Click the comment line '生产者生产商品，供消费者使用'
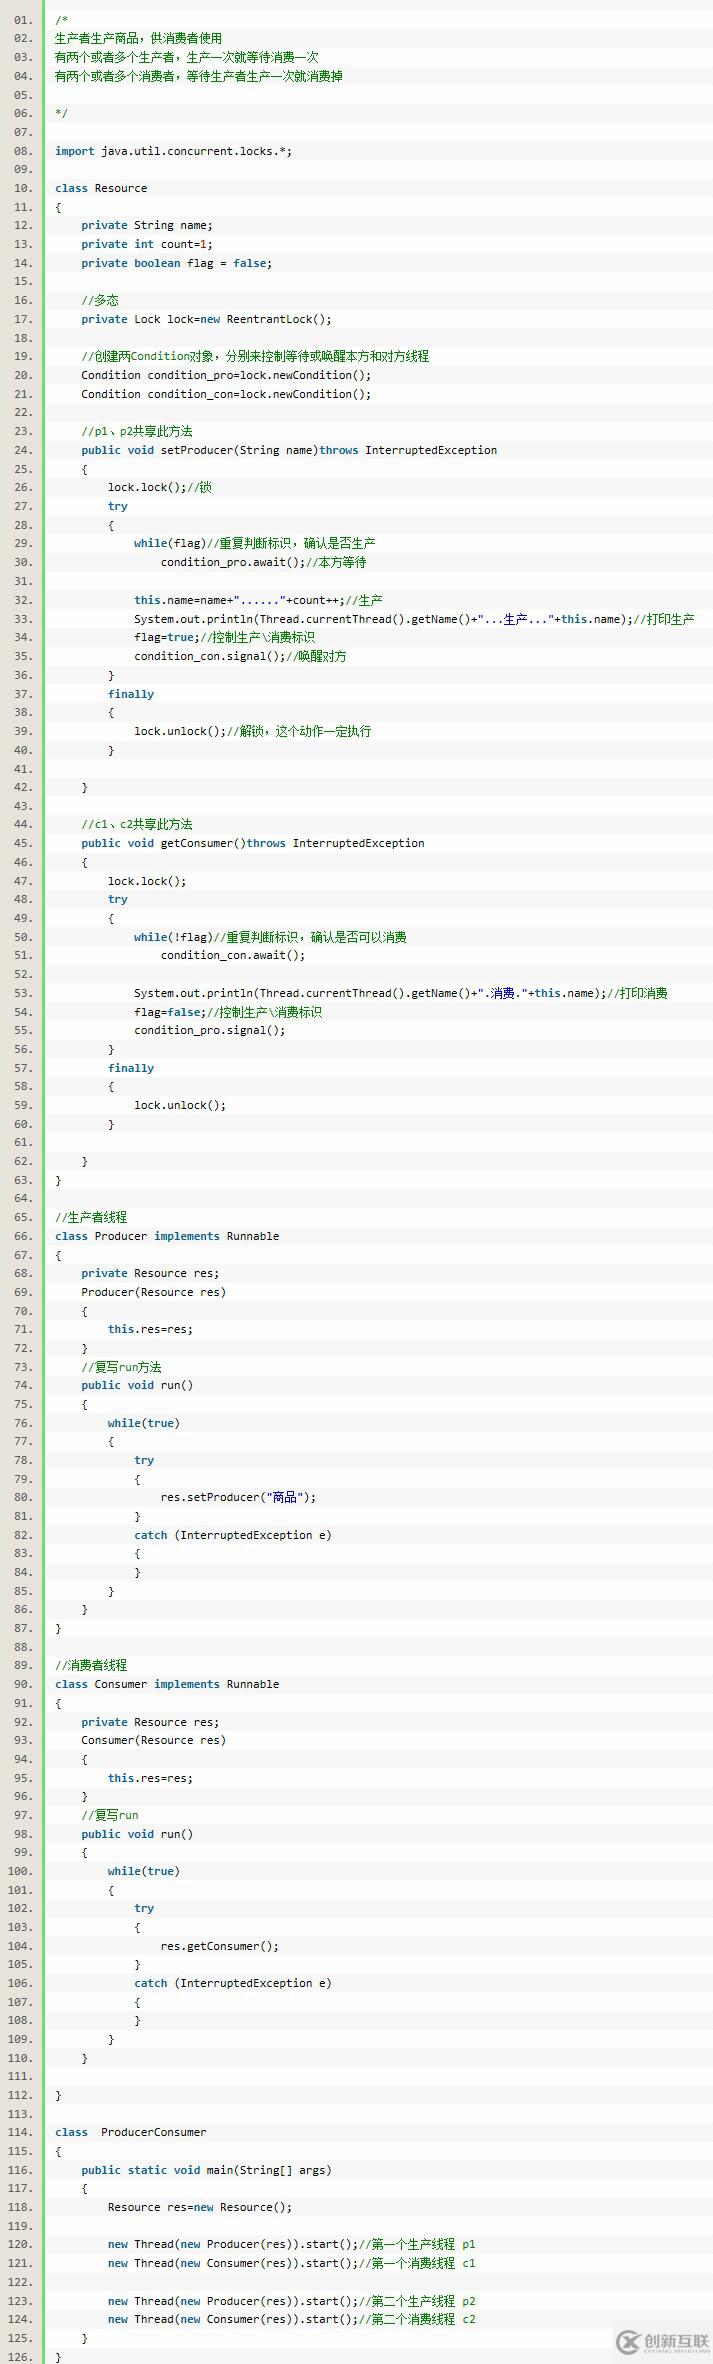713x2364 pixels. point(139,38)
